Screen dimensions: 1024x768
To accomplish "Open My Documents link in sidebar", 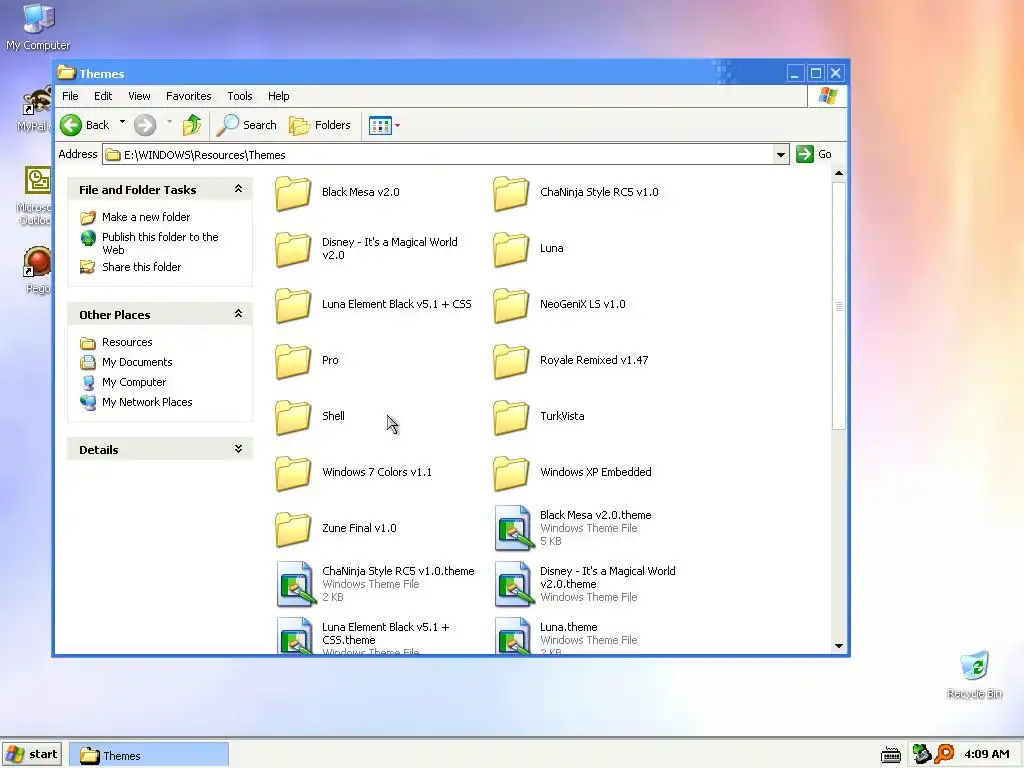I will (x=137, y=362).
